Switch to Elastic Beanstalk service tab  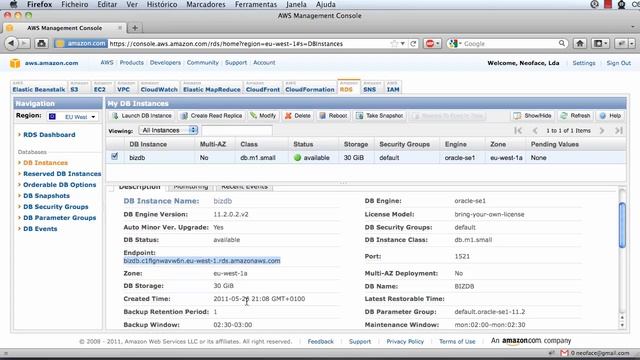click(x=39, y=87)
